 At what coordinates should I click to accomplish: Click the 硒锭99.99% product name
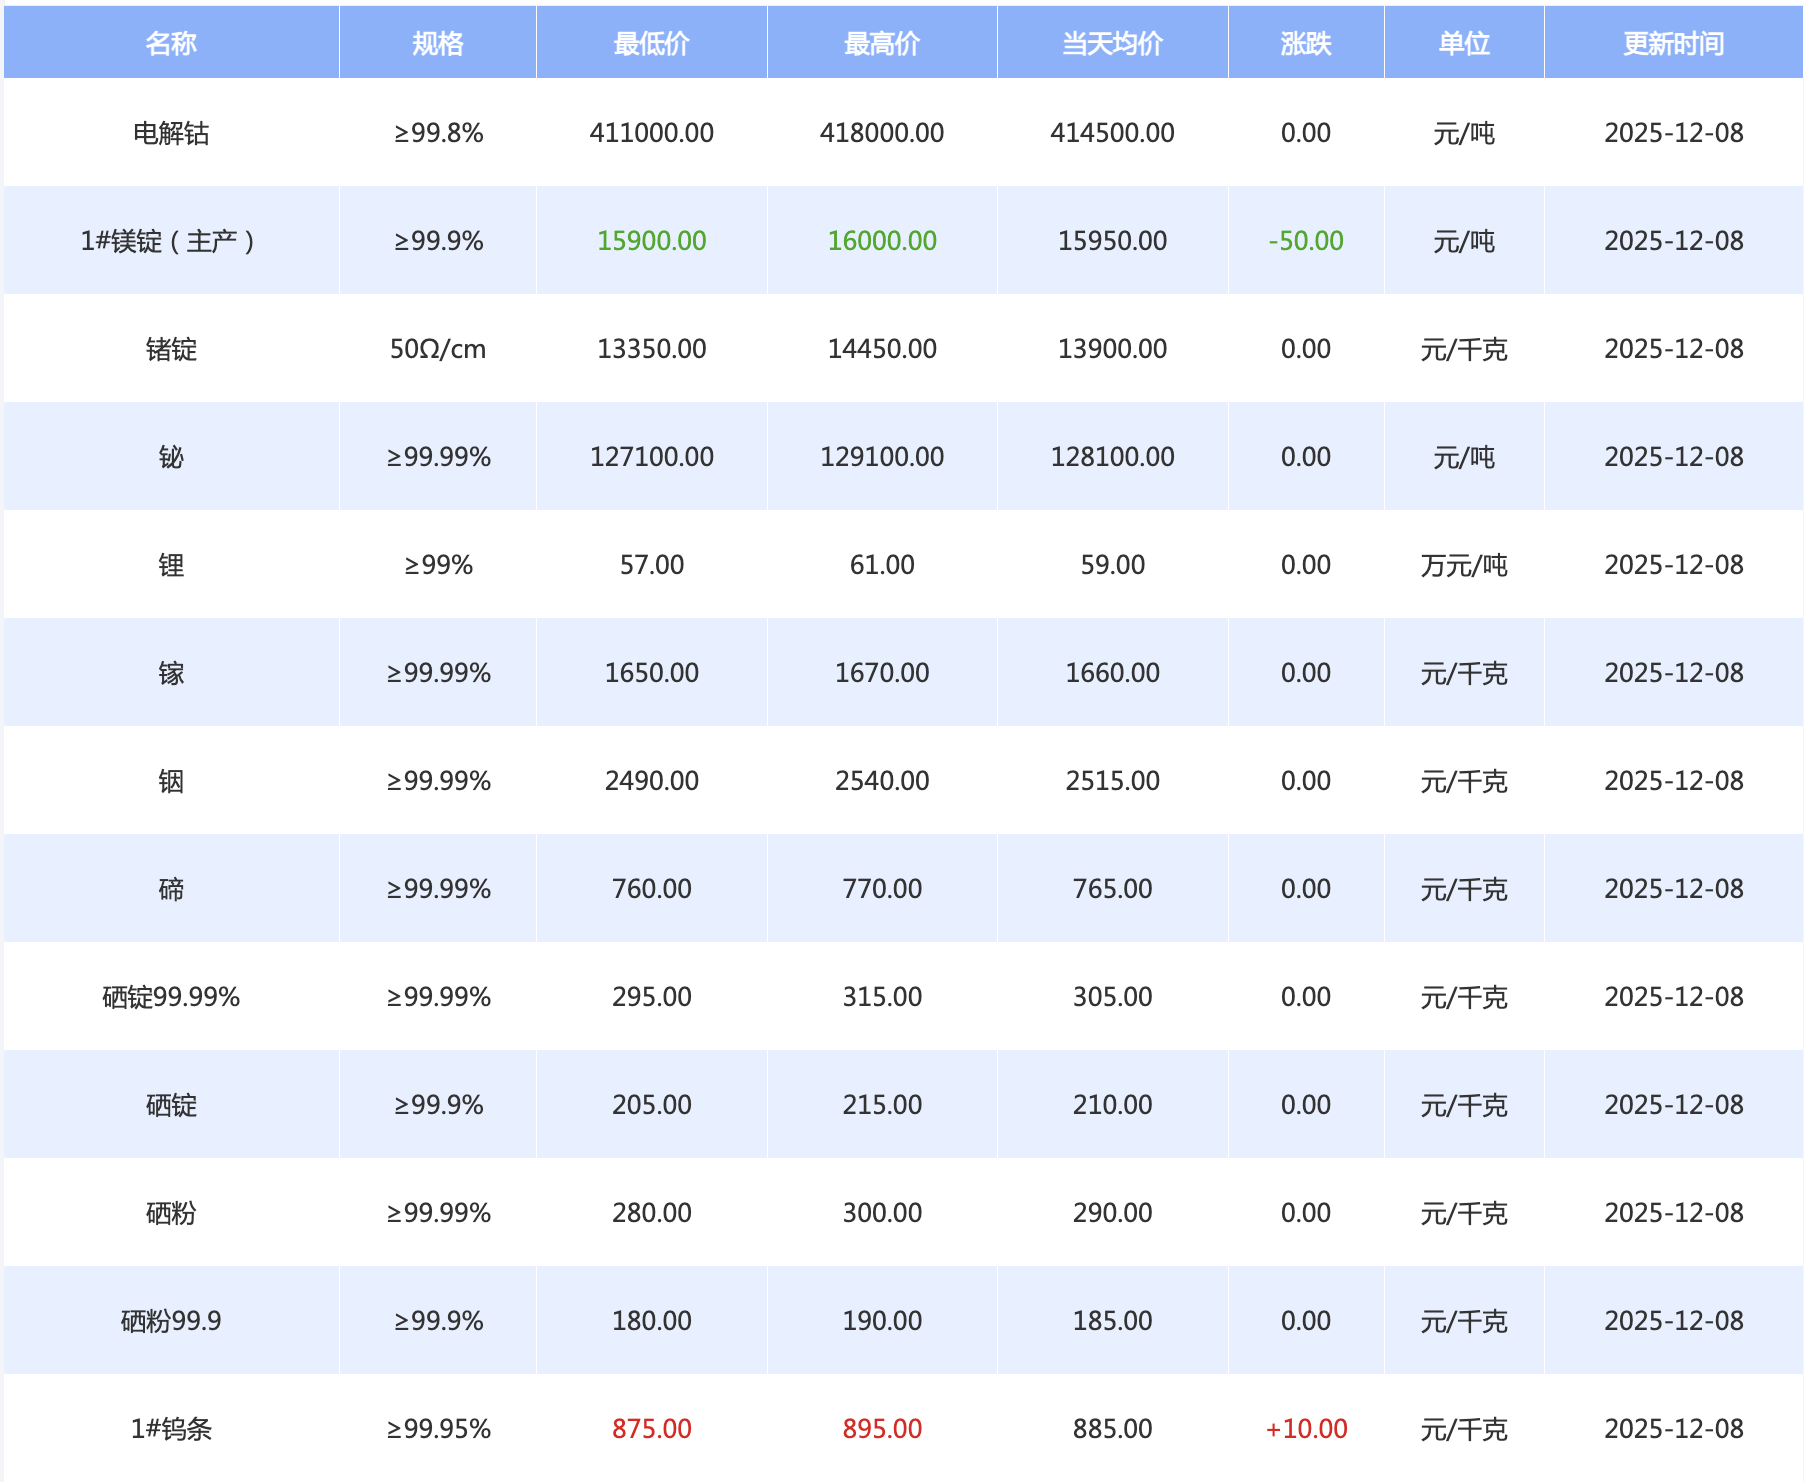(171, 997)
